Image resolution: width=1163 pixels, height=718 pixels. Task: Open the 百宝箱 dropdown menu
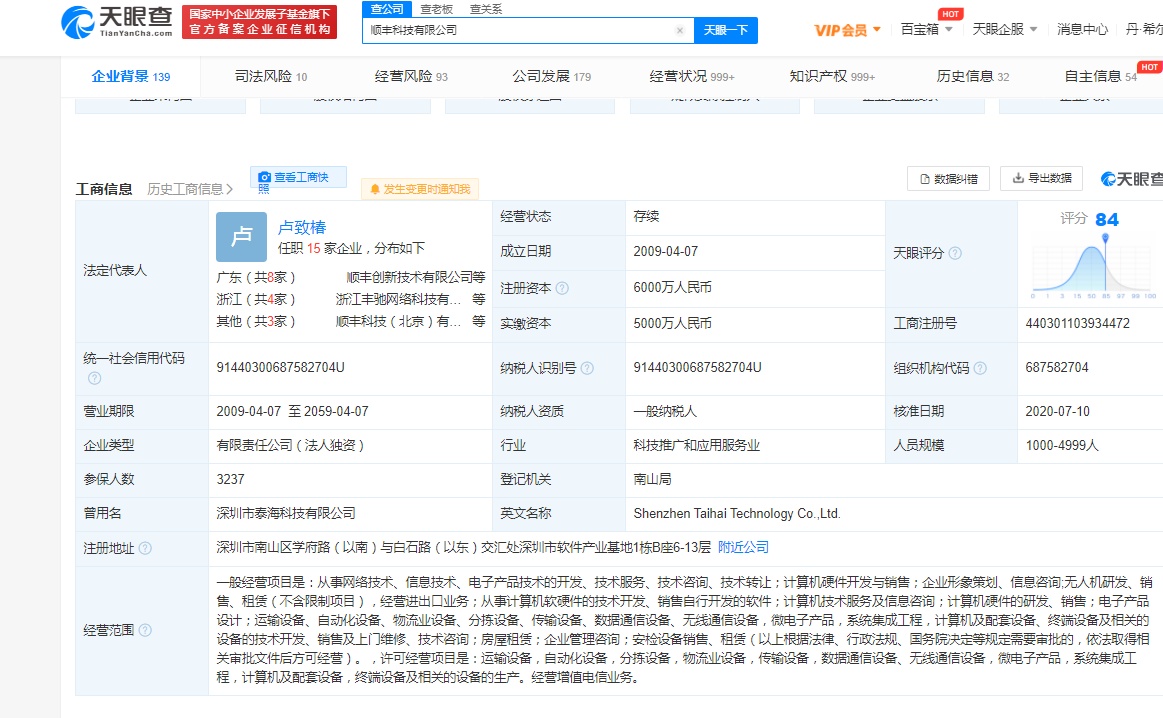[926, 30]
